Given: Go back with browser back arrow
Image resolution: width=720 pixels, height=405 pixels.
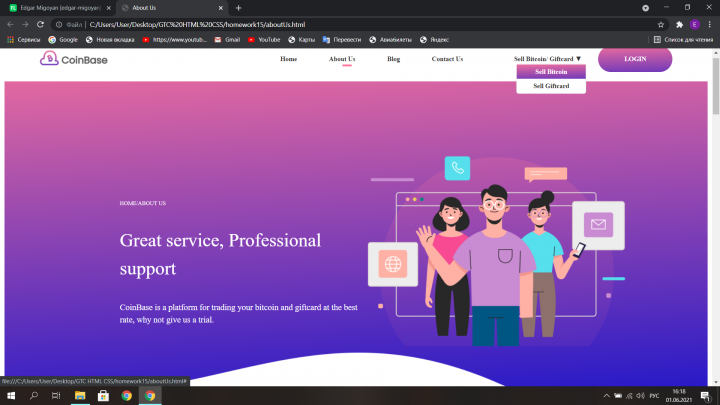Looking at the screenshot, I should point(10,24).
